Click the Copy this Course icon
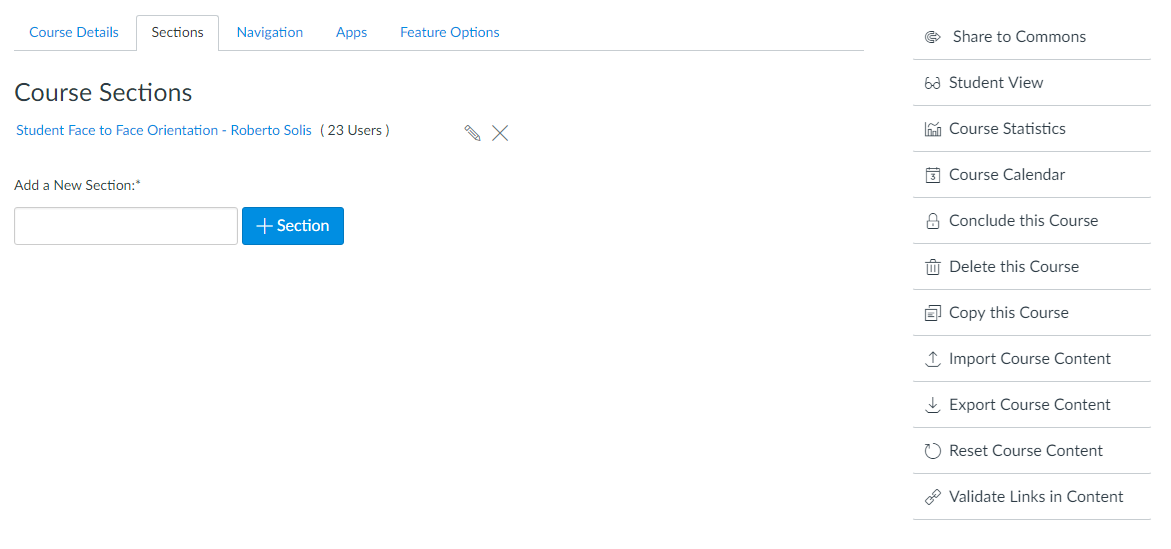Screen dimensions: 1171x549 (x=932, y=313)
